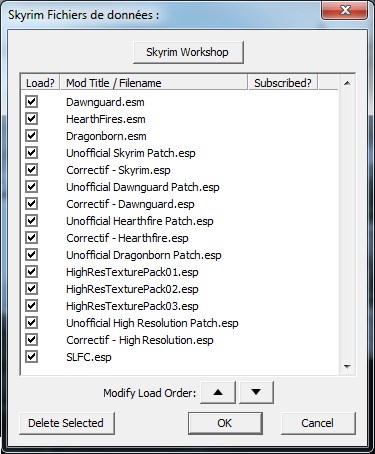
Task: Move selected mod down in load order
Action: pyautogui.click(x=256, y=392)
